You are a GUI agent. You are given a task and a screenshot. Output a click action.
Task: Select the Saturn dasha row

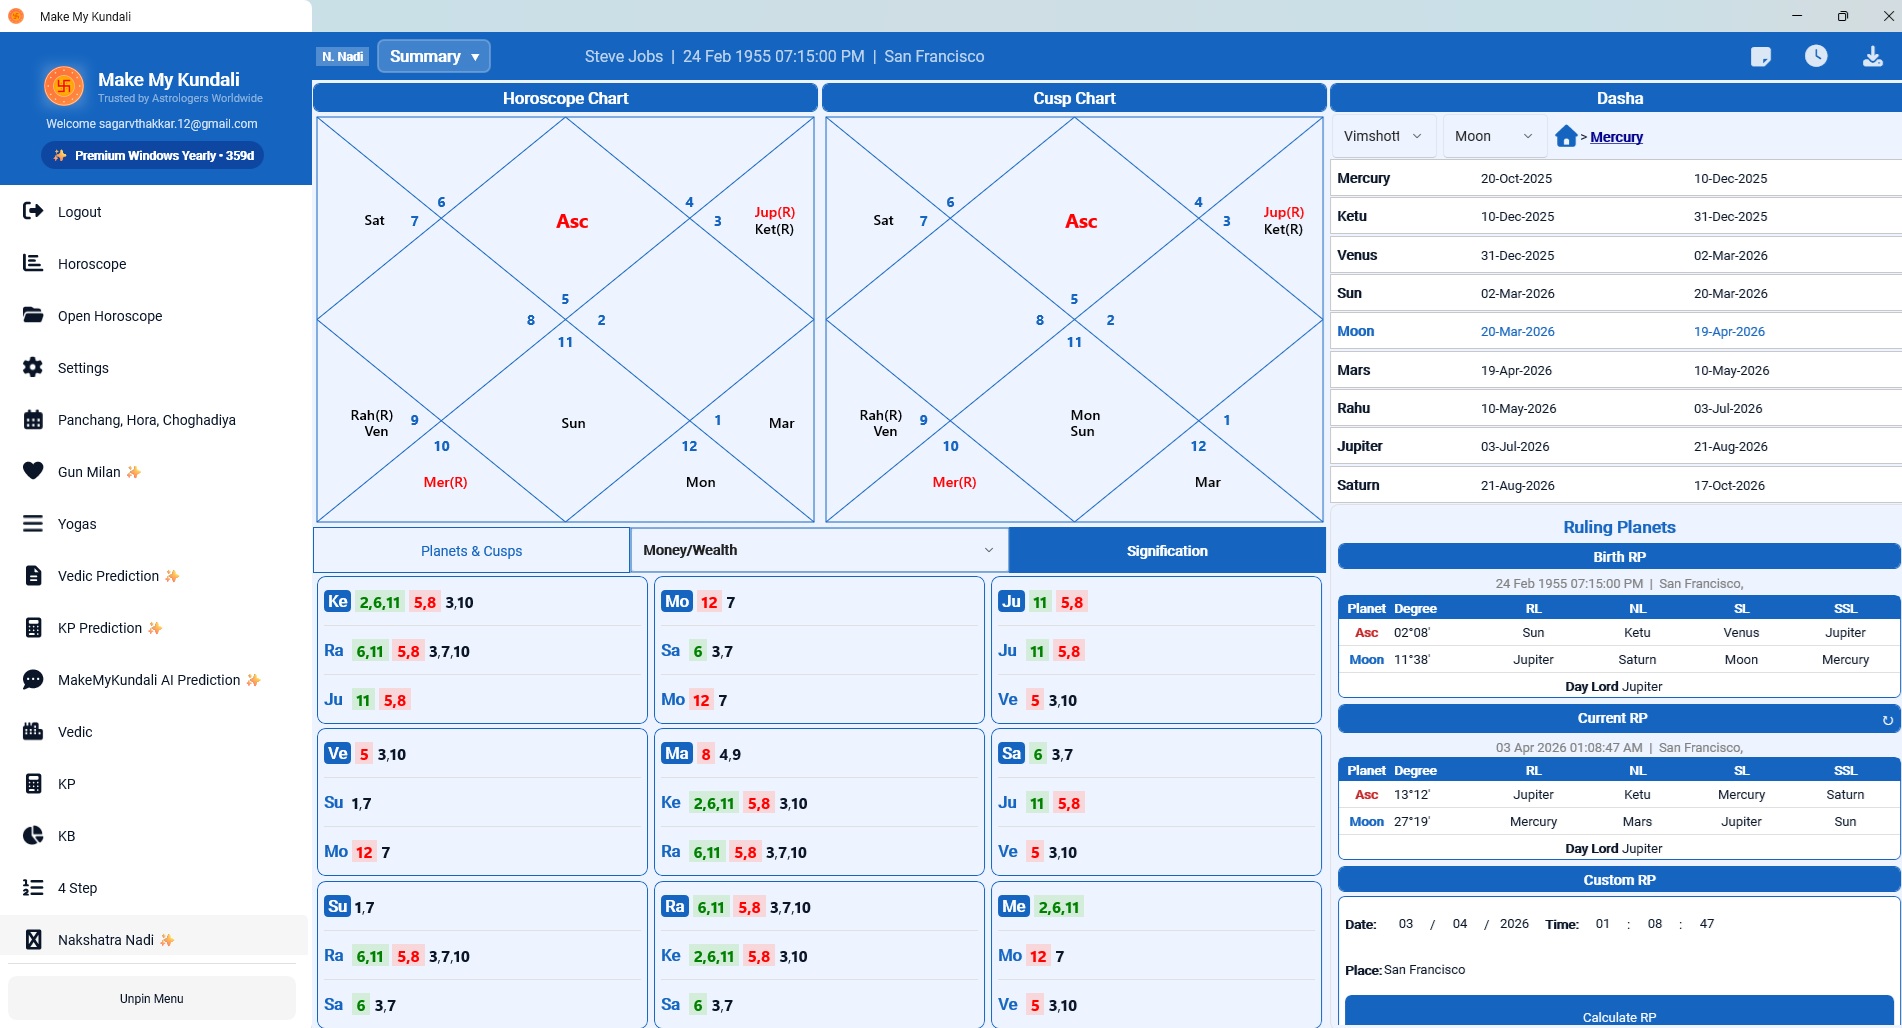(x=1616, y=485)
